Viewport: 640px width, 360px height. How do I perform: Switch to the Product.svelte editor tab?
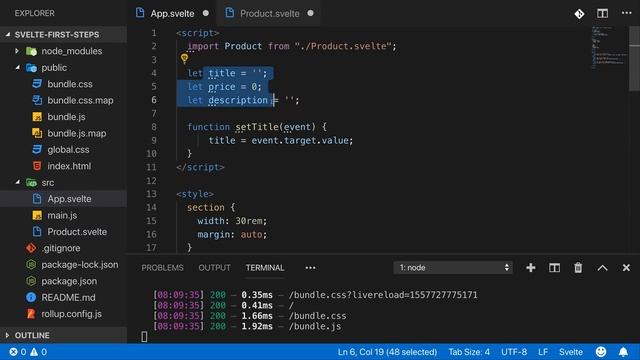point(269,13)
